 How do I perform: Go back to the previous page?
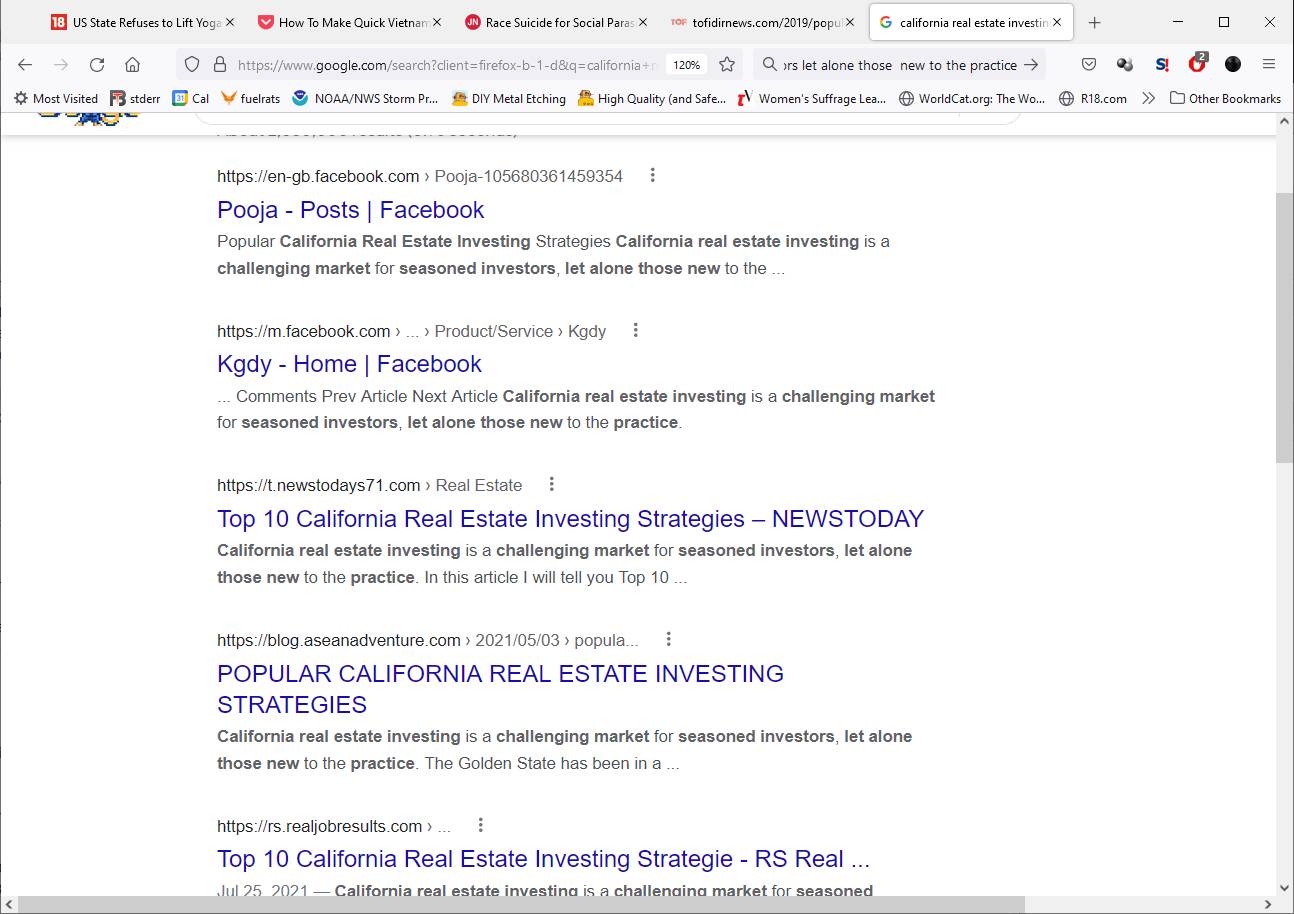point(25,65)
